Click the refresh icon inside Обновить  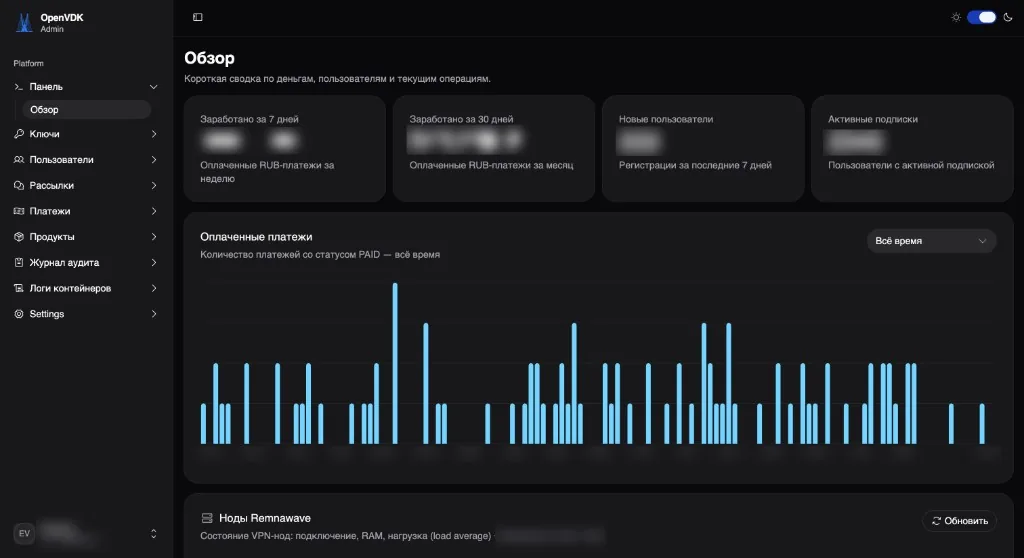pos(936,521)
